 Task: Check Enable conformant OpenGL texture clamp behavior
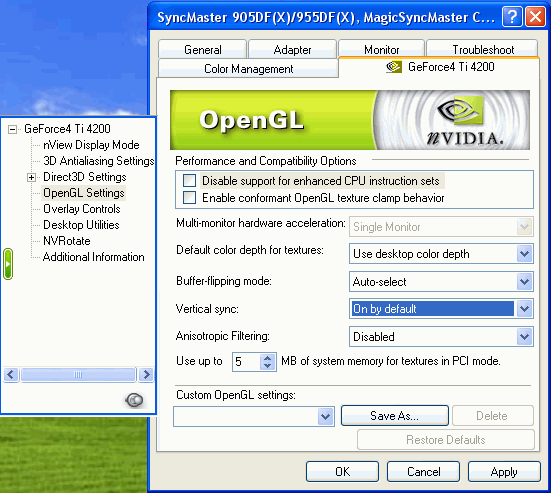pos(189,197)
